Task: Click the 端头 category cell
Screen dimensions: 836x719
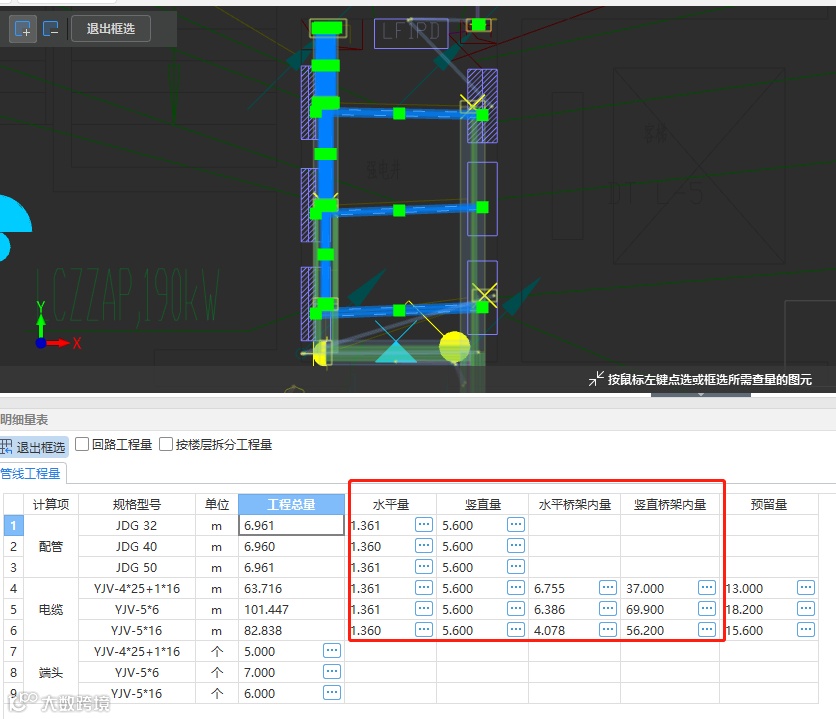Action: coord(51,673)
